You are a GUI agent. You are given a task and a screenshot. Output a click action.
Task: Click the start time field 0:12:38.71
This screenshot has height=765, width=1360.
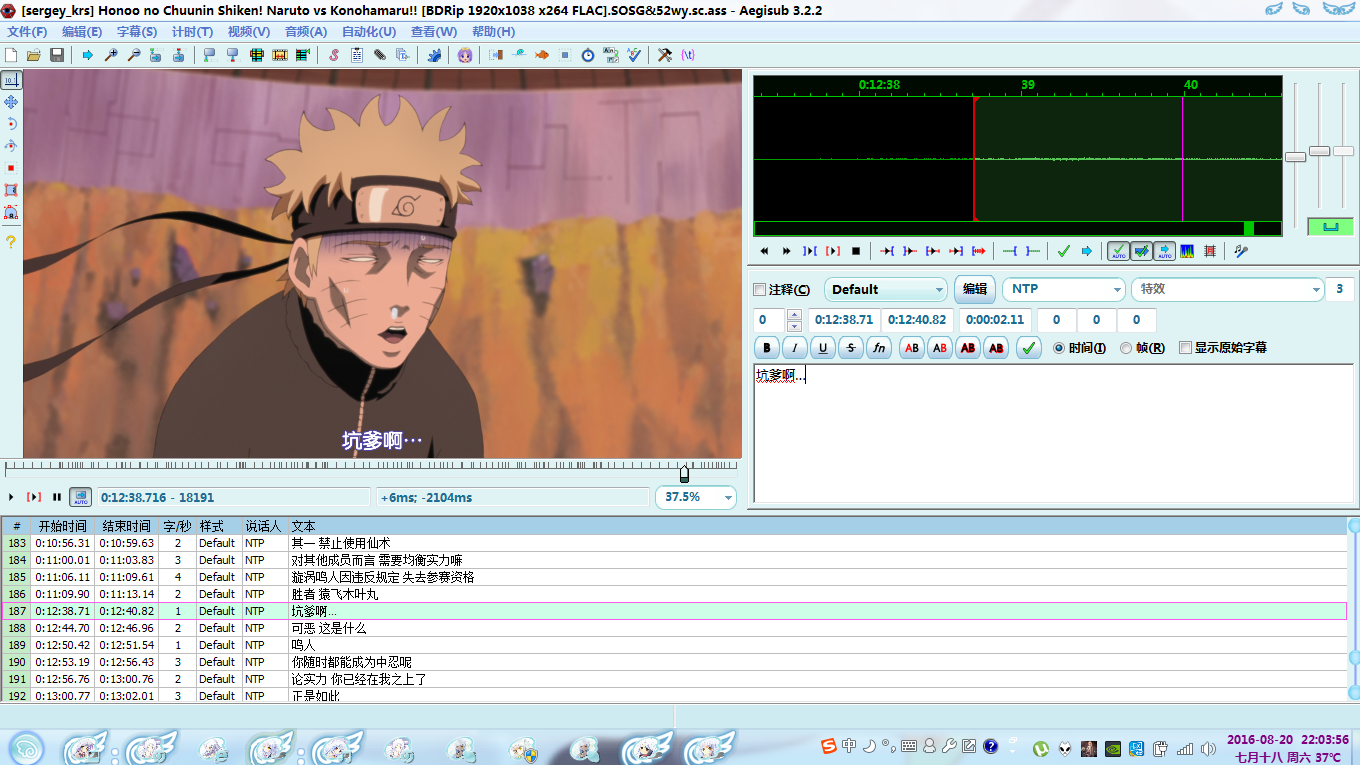[844, 320]
